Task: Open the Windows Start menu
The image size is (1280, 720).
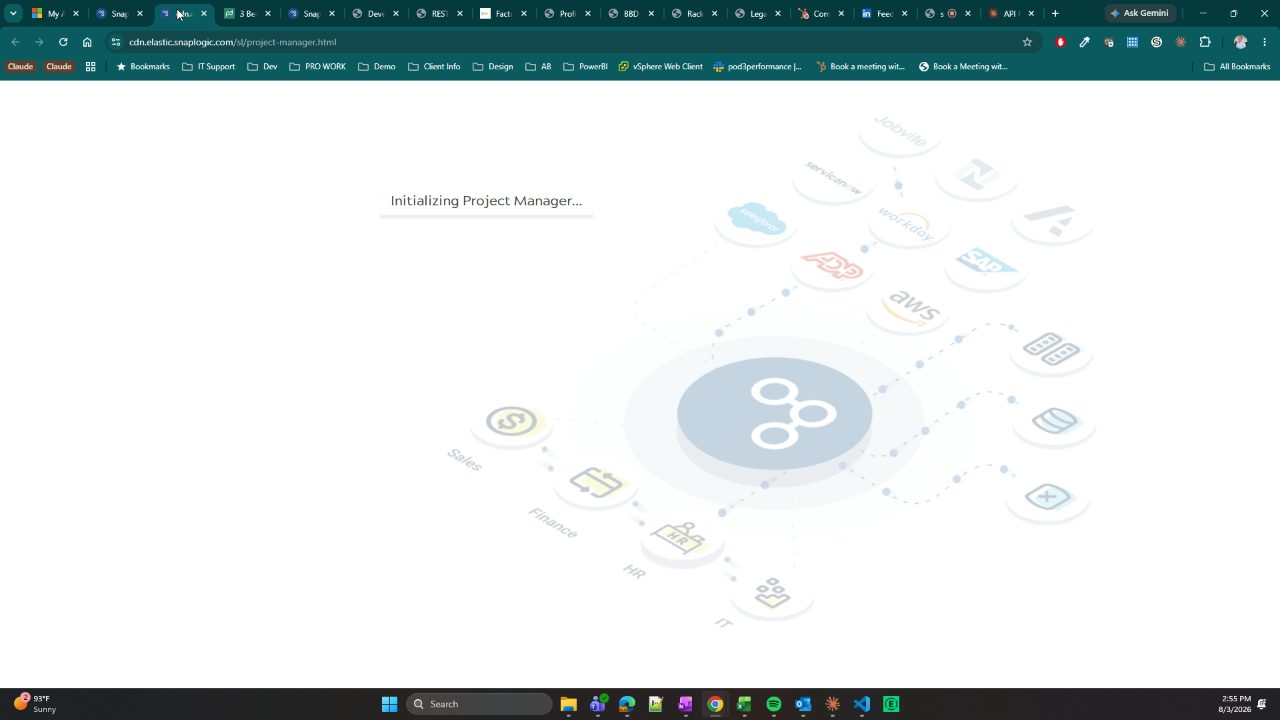Action: pyautogui.click(x=389, y=704)
